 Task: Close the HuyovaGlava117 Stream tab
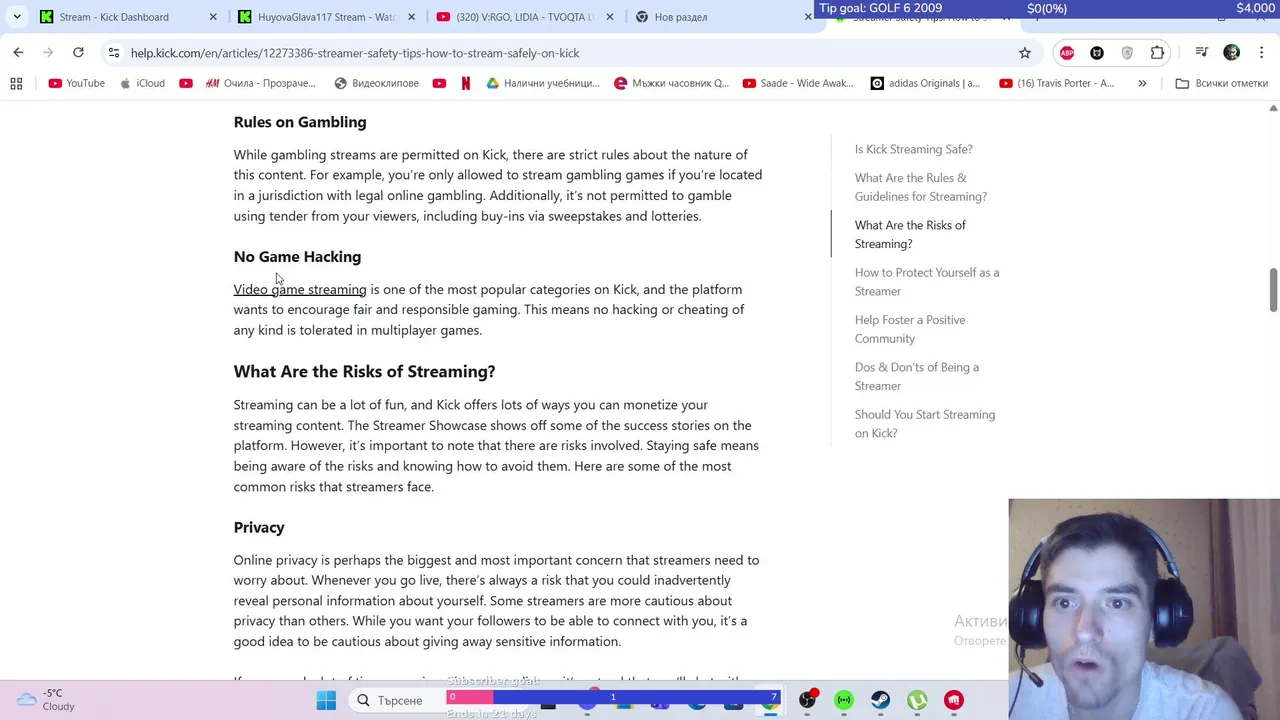click(411, 17)
